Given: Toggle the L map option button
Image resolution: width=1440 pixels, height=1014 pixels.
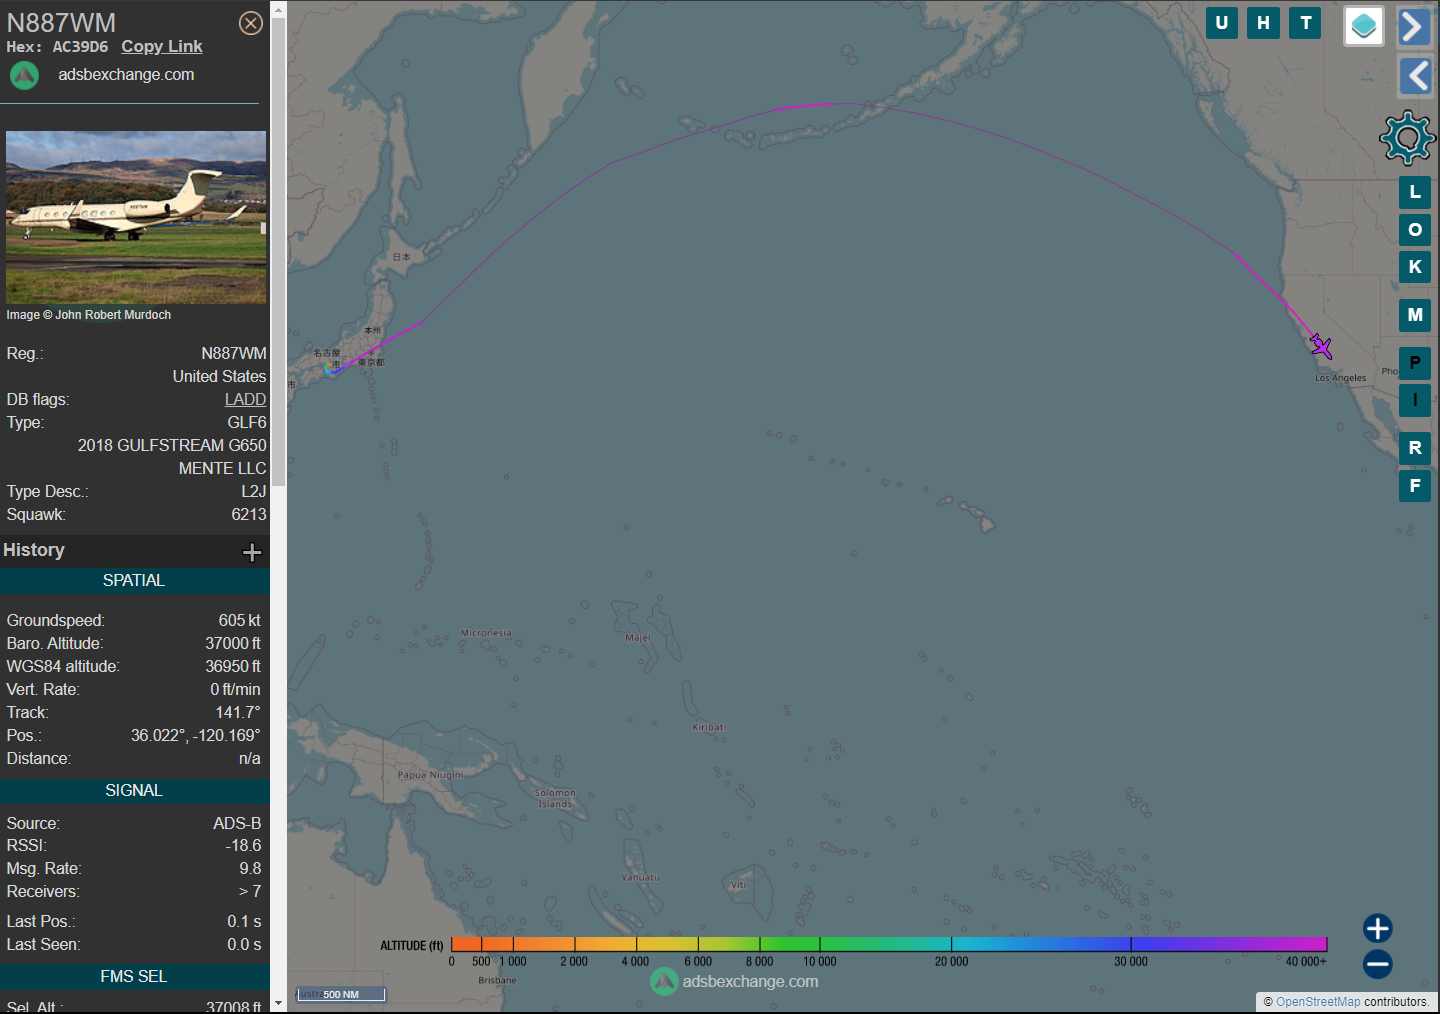Looking at the screenshot, I should pos(1415,192).
